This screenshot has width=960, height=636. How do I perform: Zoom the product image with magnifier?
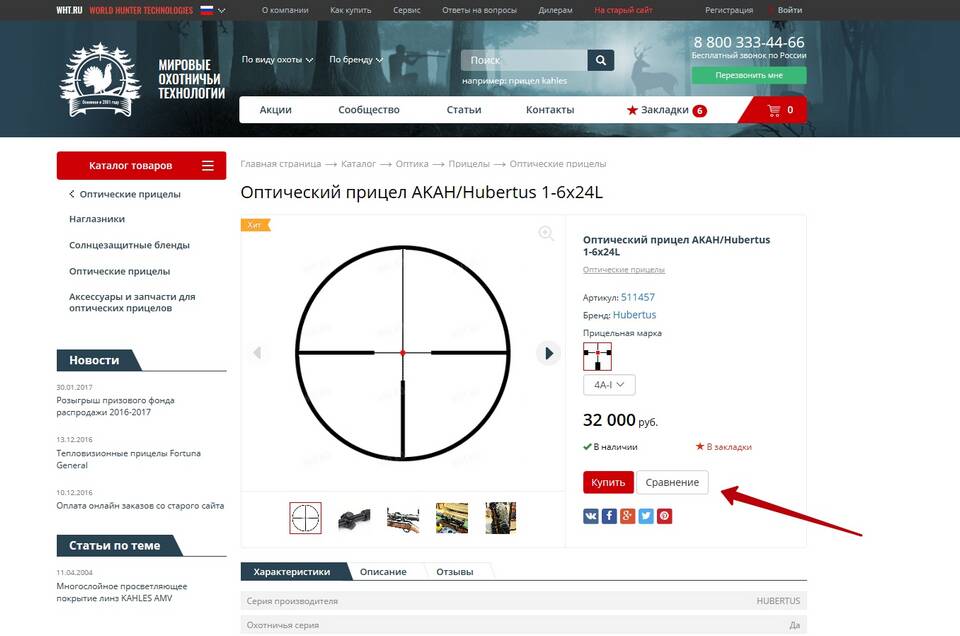click(x=546, y=233)
